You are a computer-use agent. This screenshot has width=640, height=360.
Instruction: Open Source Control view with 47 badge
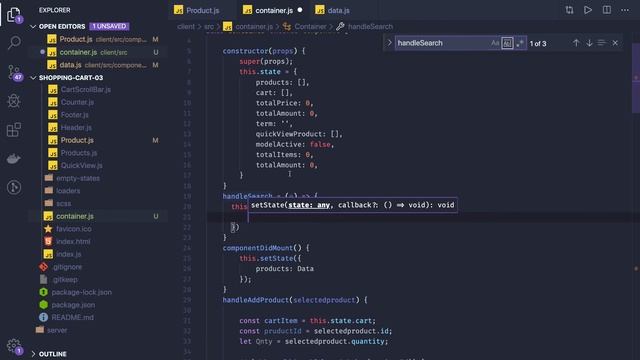click(15, 72)
